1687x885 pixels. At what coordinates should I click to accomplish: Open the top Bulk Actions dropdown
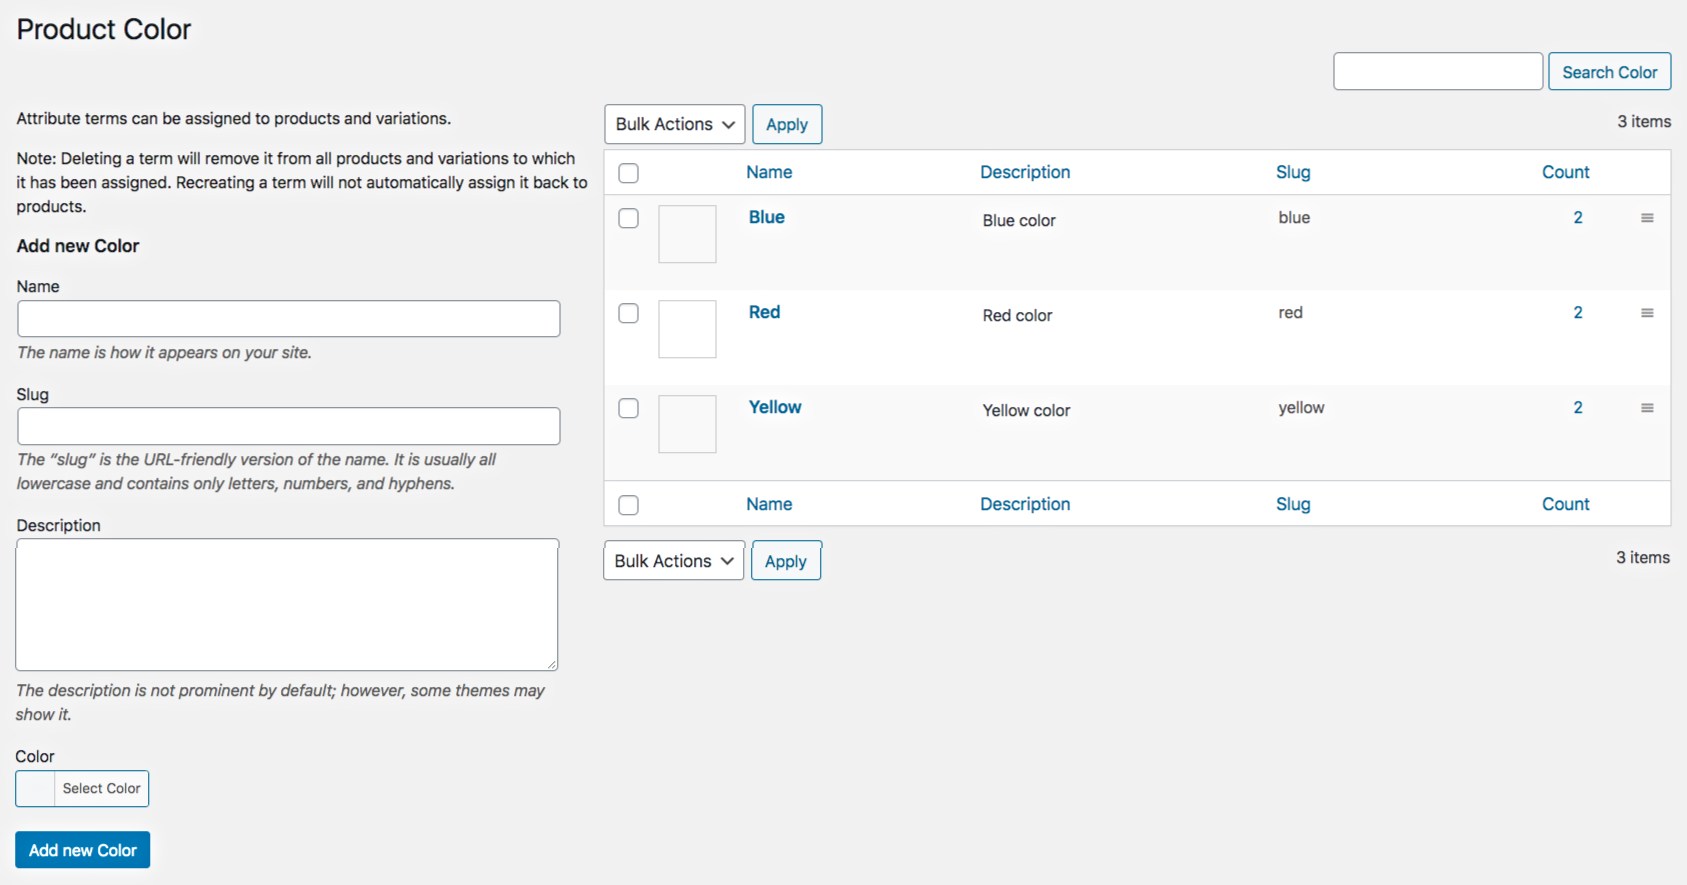point(675,124)
